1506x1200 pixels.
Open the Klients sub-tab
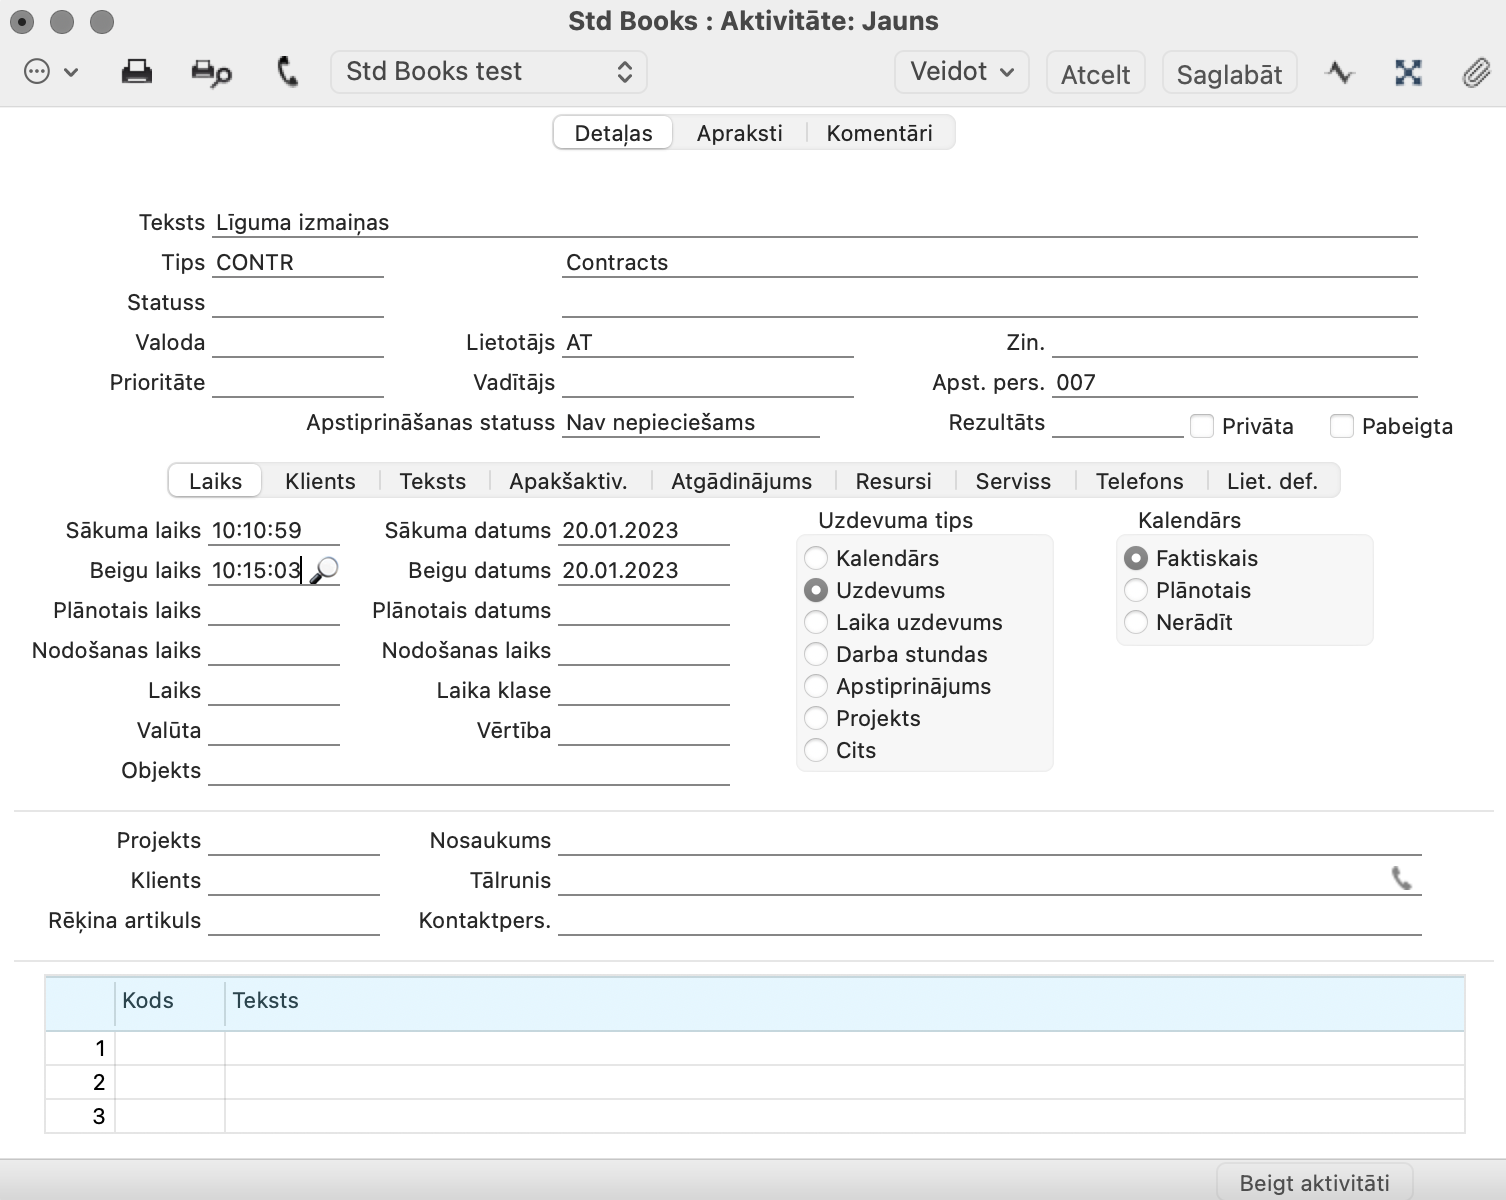(320, 481)
